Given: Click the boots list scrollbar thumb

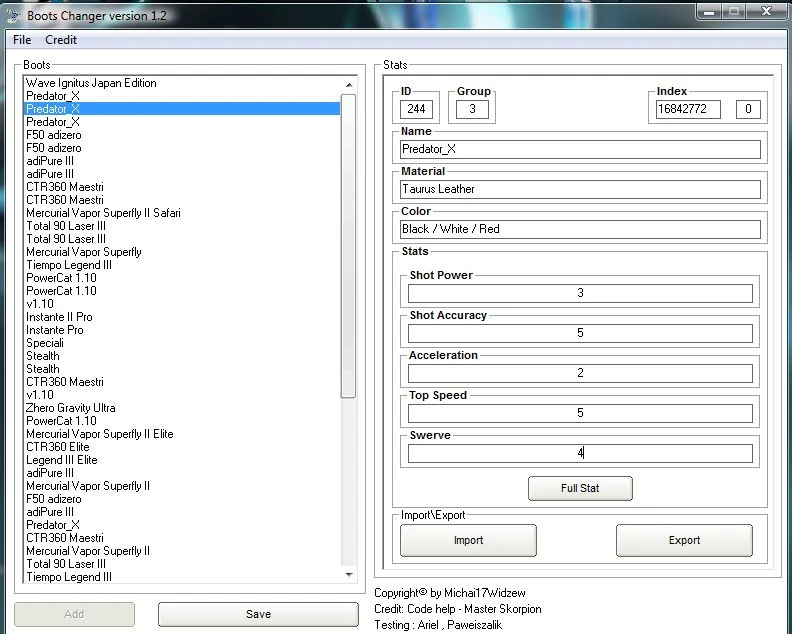Looking at the screenshot, I should [349, 246].
